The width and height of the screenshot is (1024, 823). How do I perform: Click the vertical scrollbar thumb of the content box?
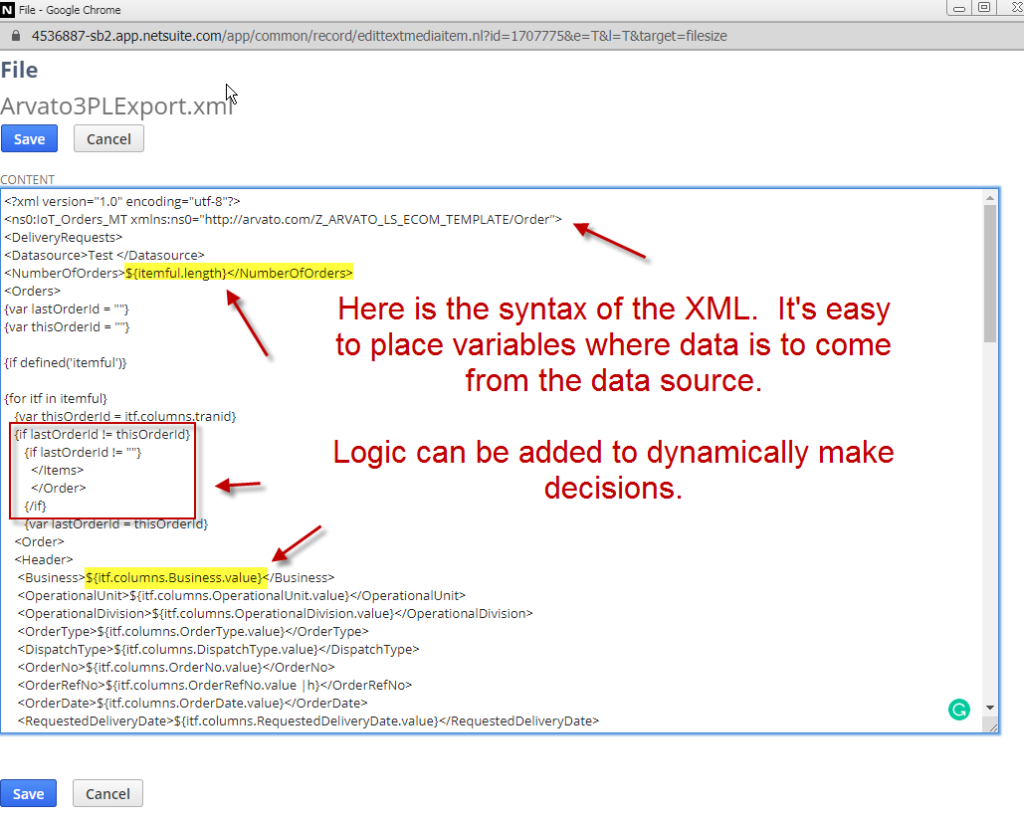click(x=990, y=273)
